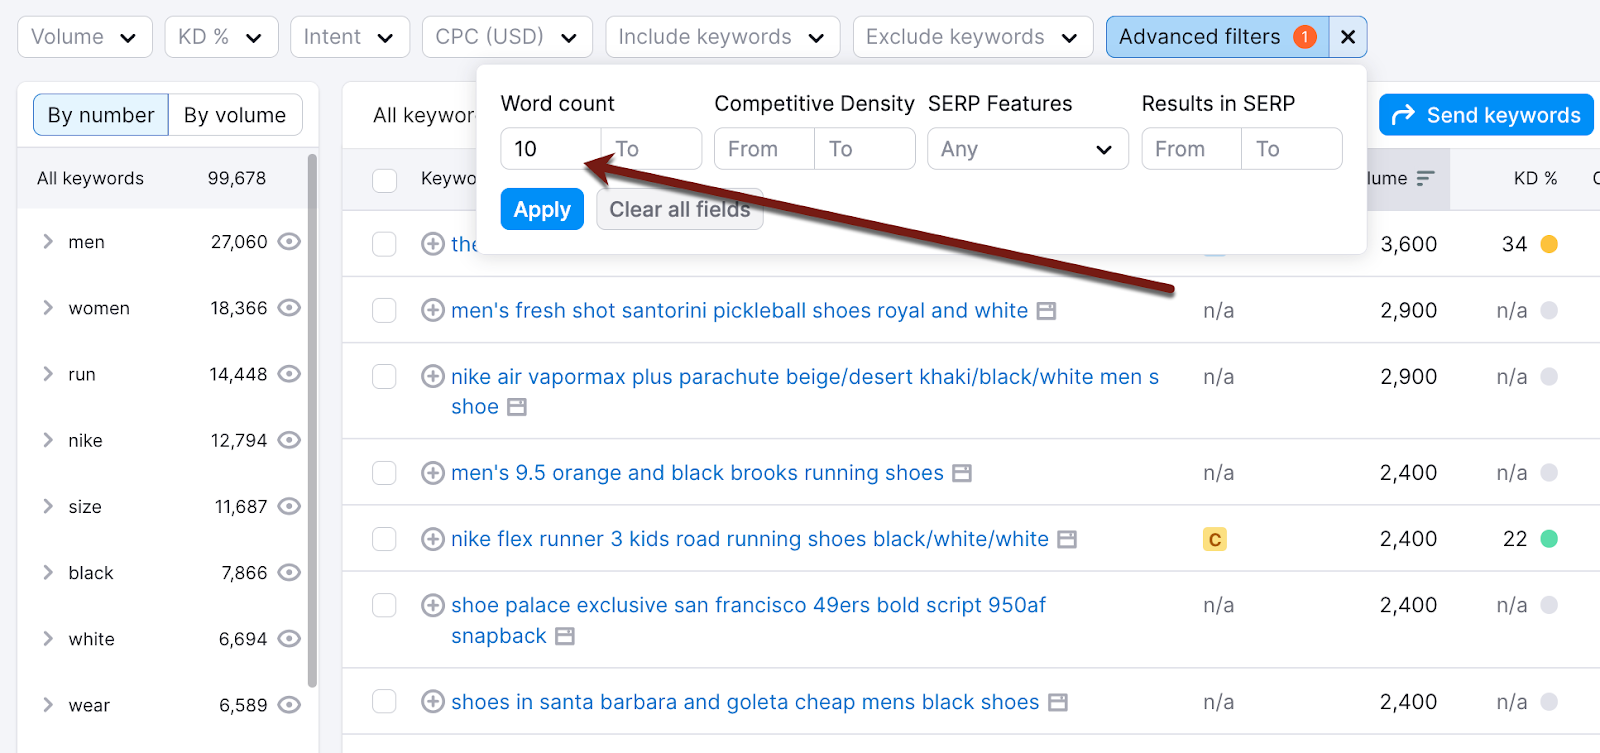Click the Advanced filters button
The height and width of the screenshot is (753, 1600).
[x=1217, y=37]
